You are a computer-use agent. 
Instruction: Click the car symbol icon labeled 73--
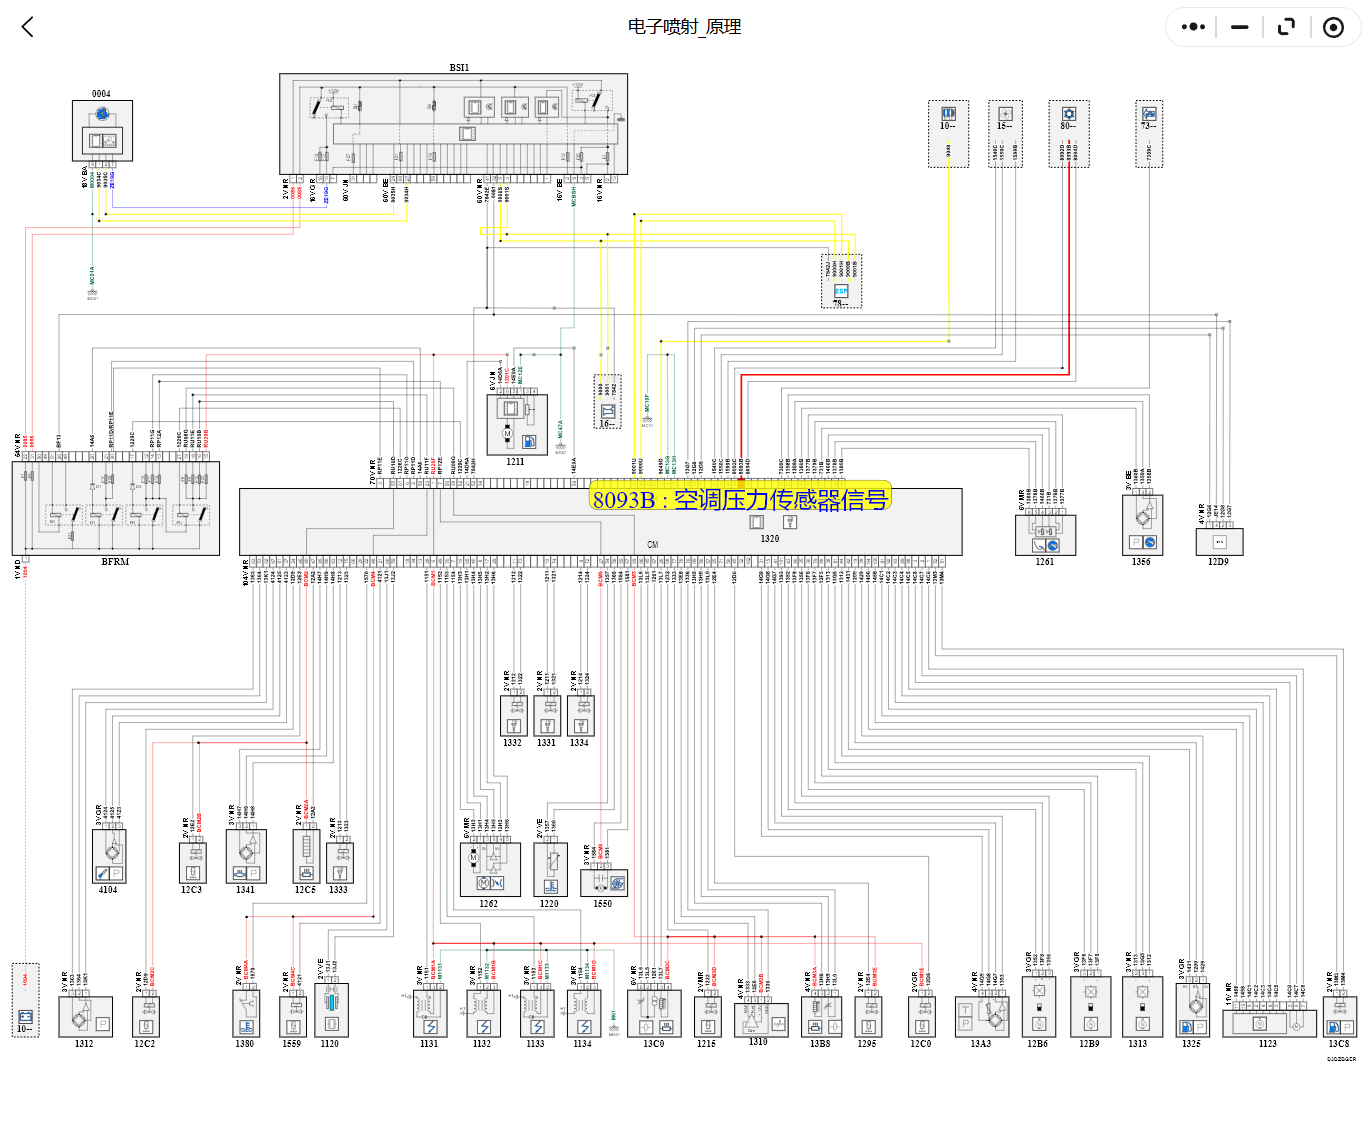pyautogui.click(x=1148, y=115)
